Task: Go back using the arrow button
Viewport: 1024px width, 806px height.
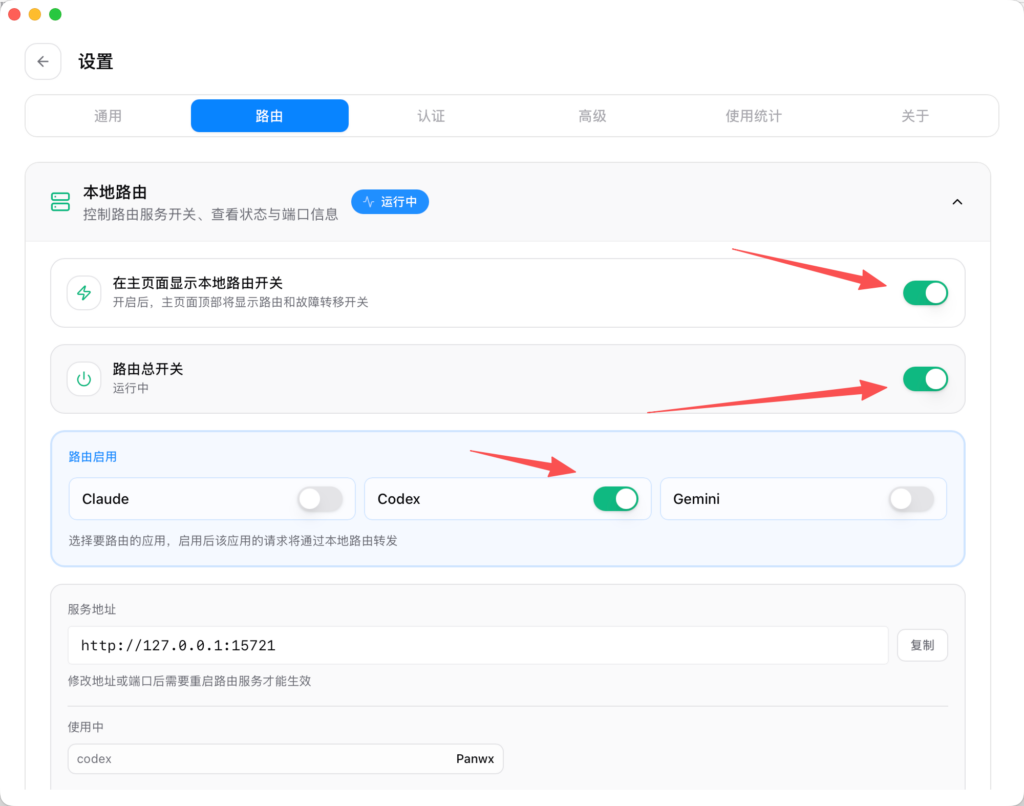Action: coord(43,61)
